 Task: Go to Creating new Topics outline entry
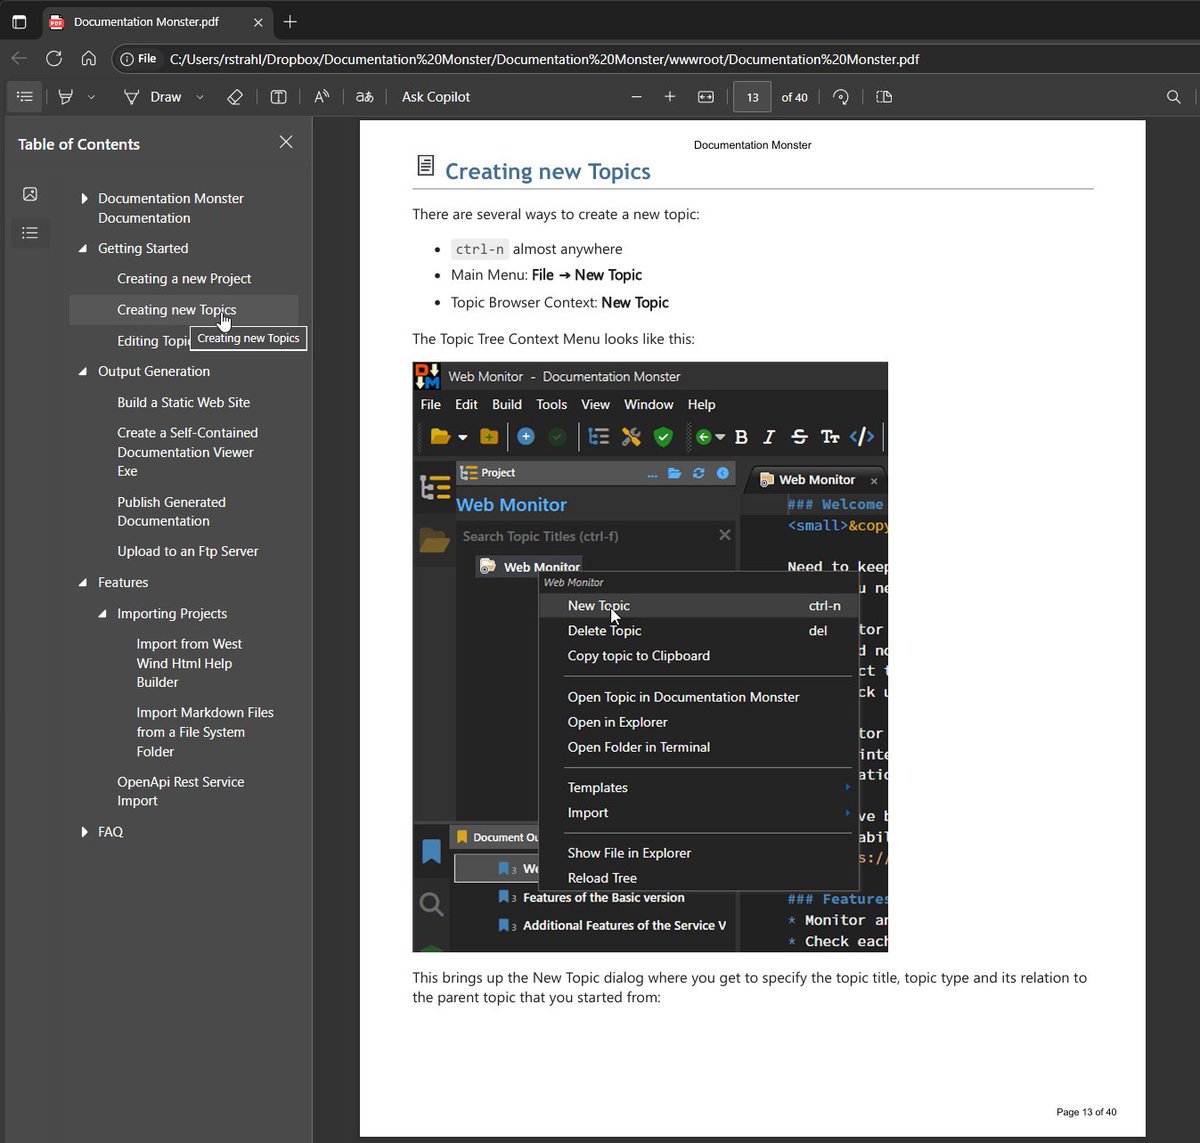177,310
